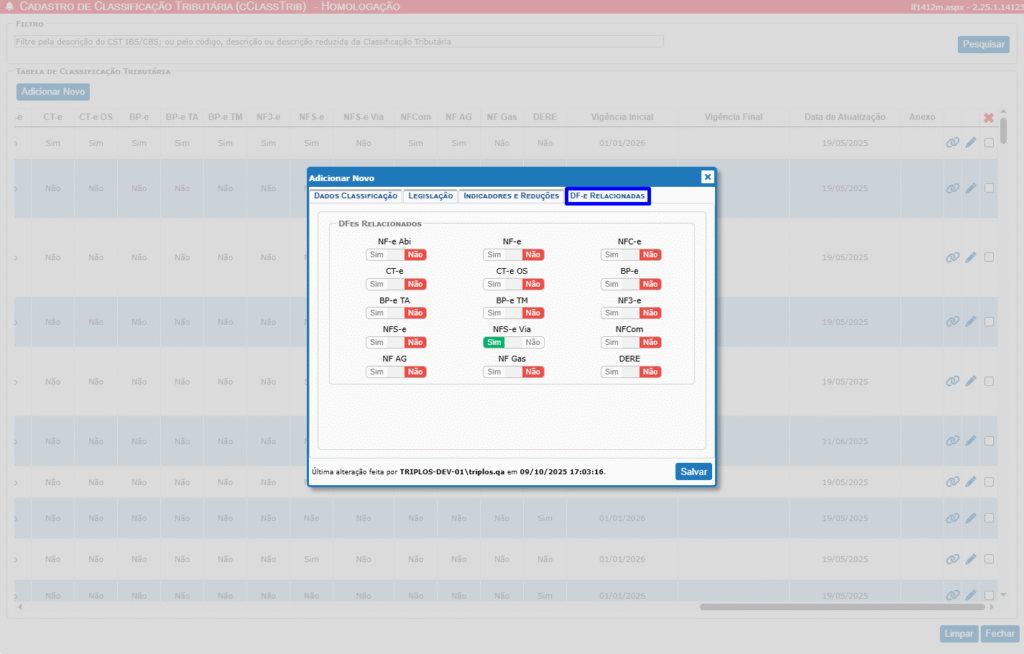The height and width of the screenshot is (654, 1024).
Task: Click the red X delete icon in table header
Action: (988, 118)
